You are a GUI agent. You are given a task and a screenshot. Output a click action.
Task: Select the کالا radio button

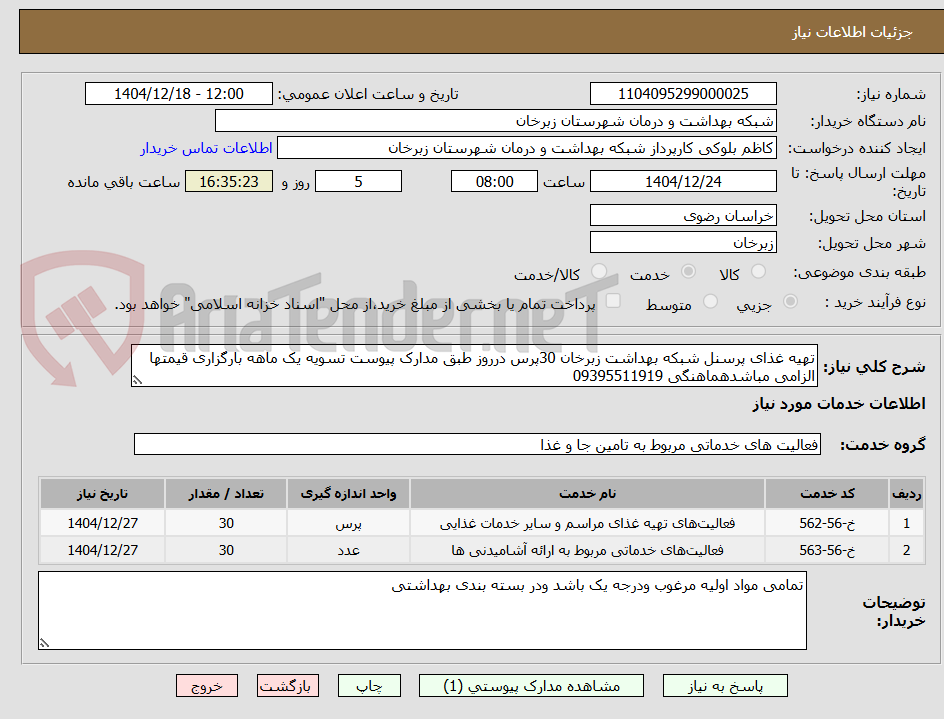(759, 272)
